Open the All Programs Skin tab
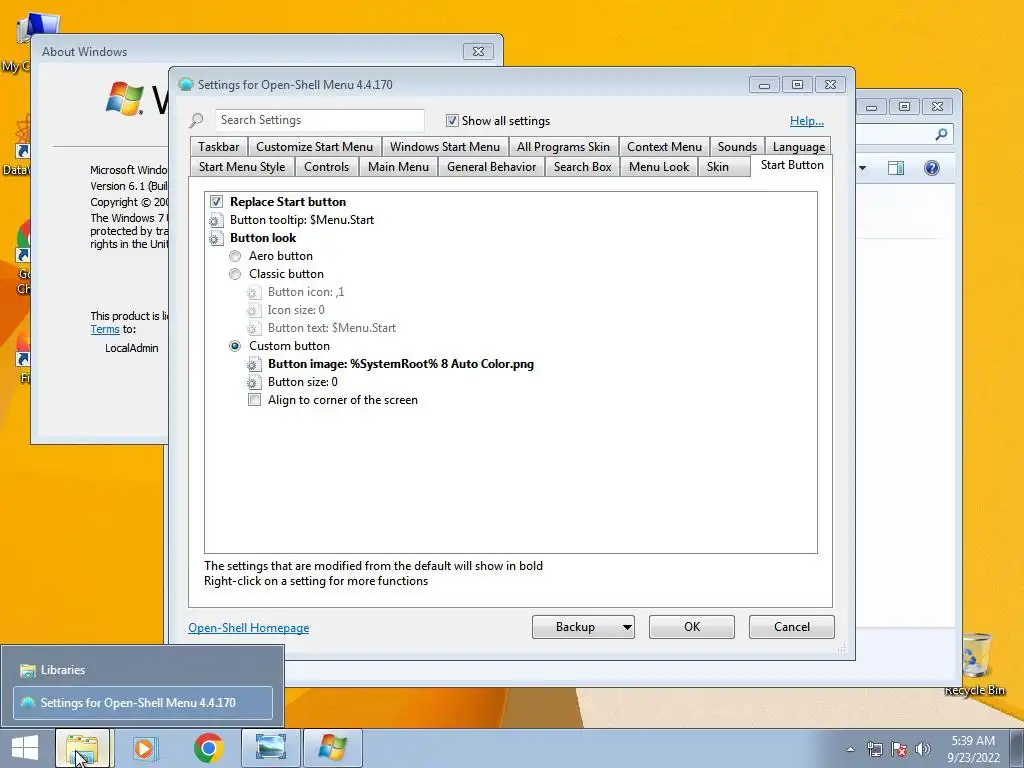This screenshot has height=768, width=1024. (x=563, y=147)
